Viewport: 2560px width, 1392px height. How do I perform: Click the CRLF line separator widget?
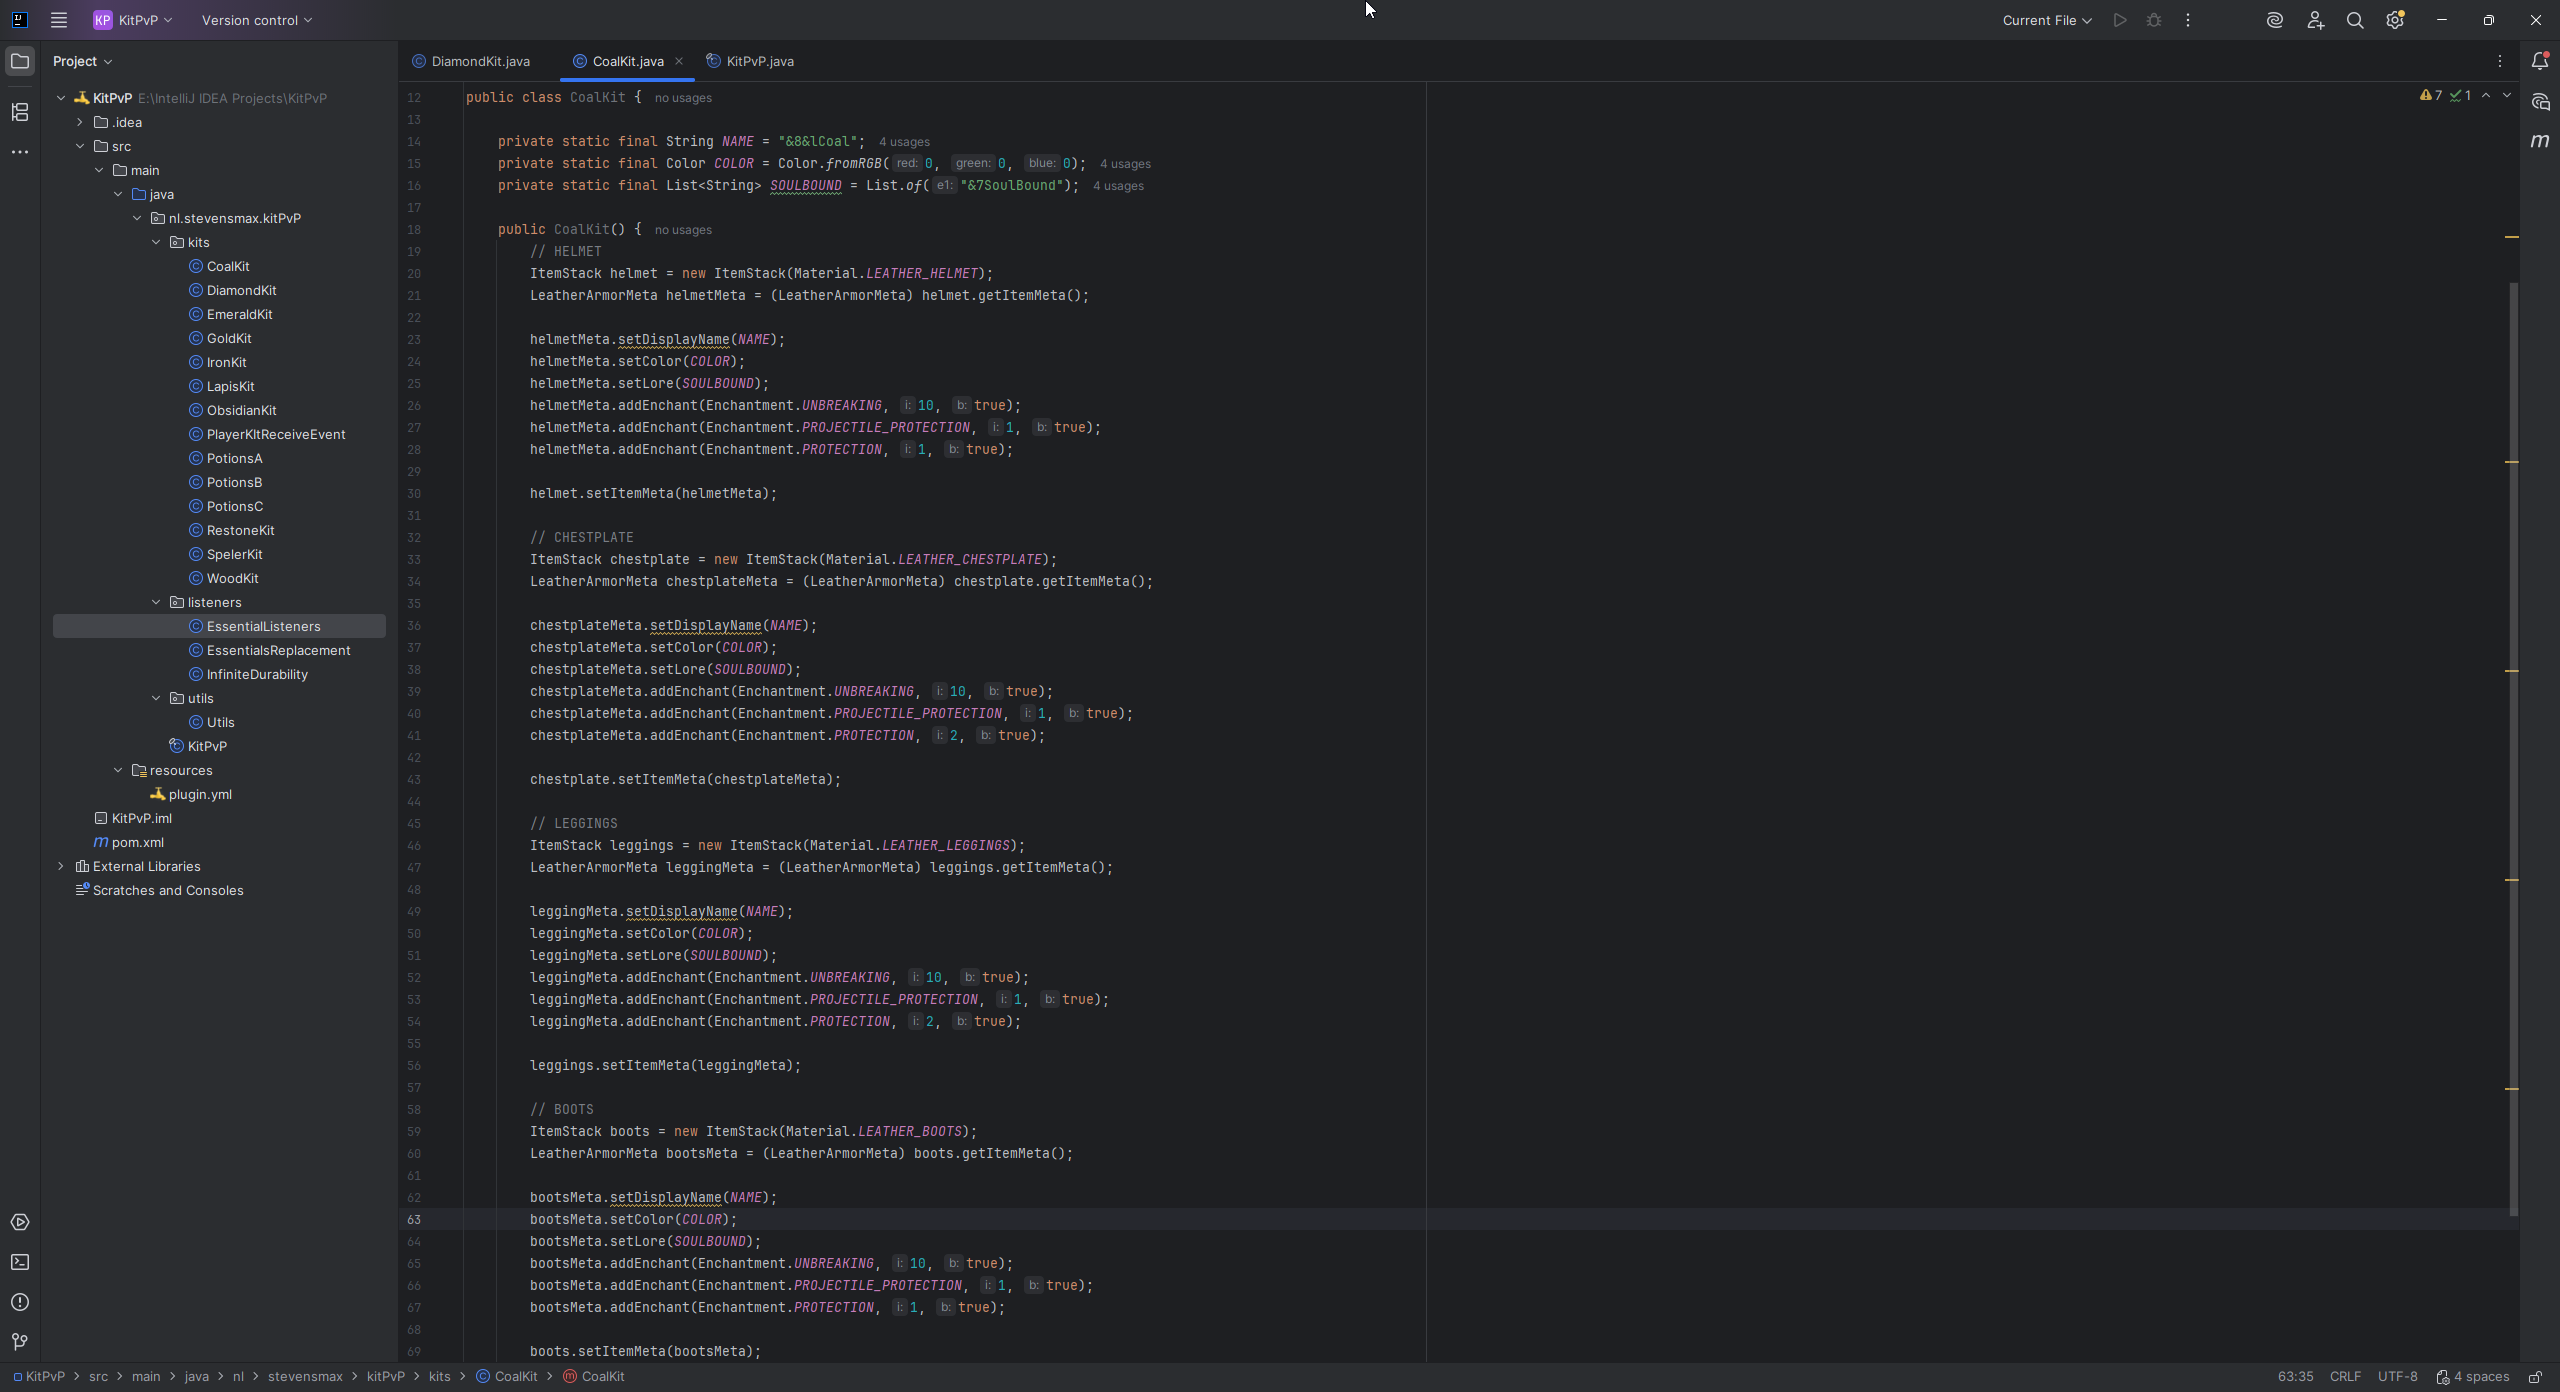click(2345, 1377)
